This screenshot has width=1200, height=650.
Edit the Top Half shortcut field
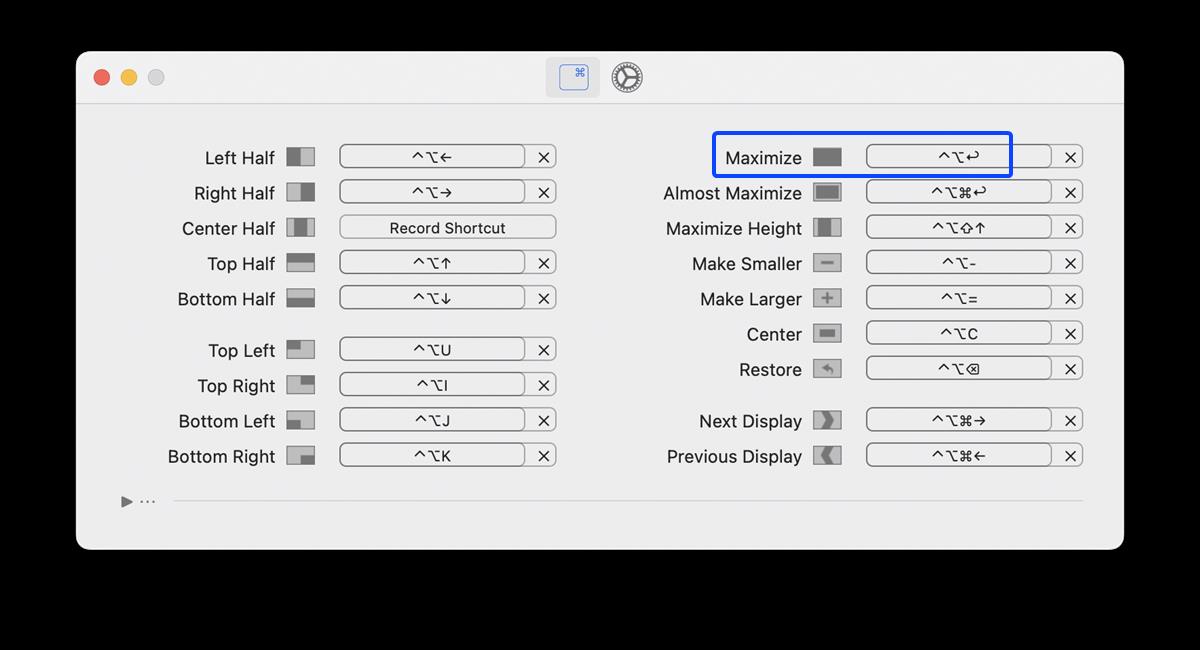pyautogui.click(x=432, y=263)
